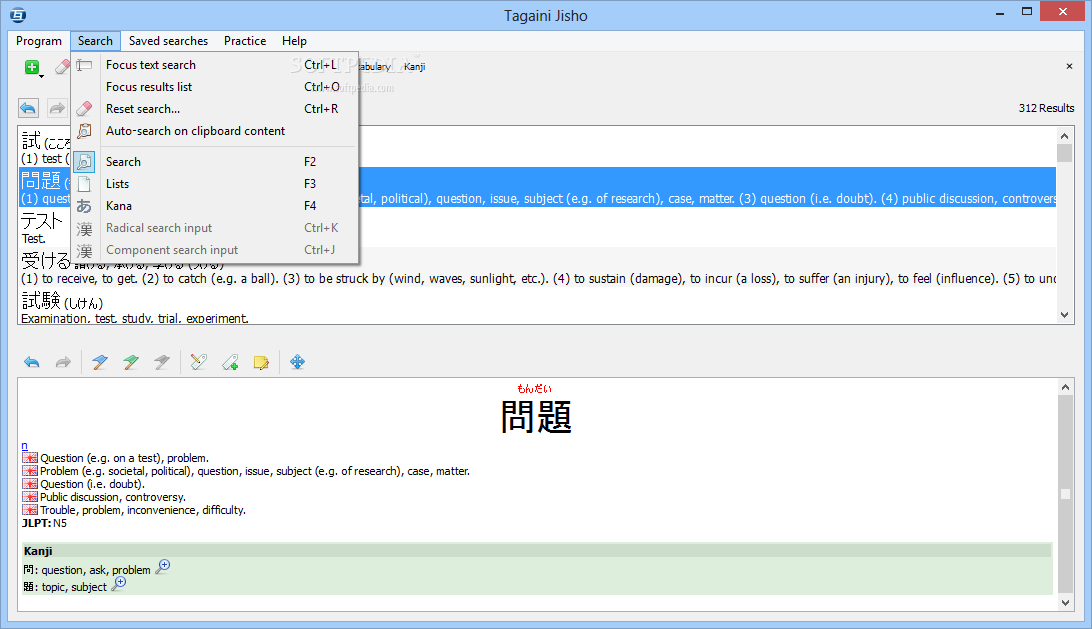1092x629 pixels.
Task: Click magnifier next to 題 topic, subject
Action: click(119, 584)
